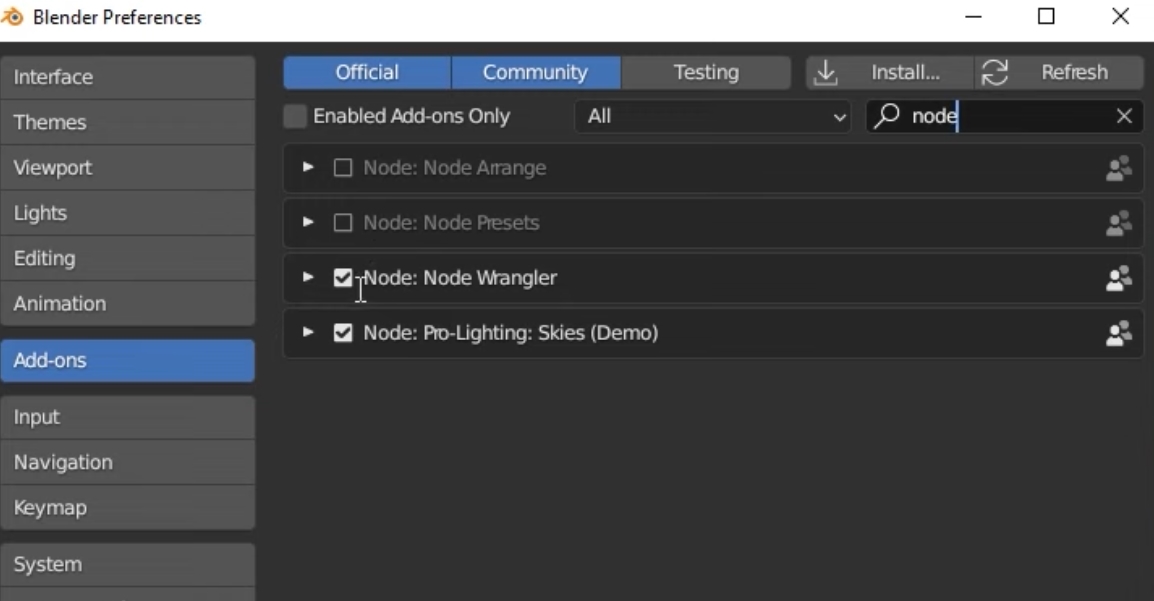Toggle the Testing support level filter
The width and height of the screenshot is (1154, 601).
click(706, 72)
